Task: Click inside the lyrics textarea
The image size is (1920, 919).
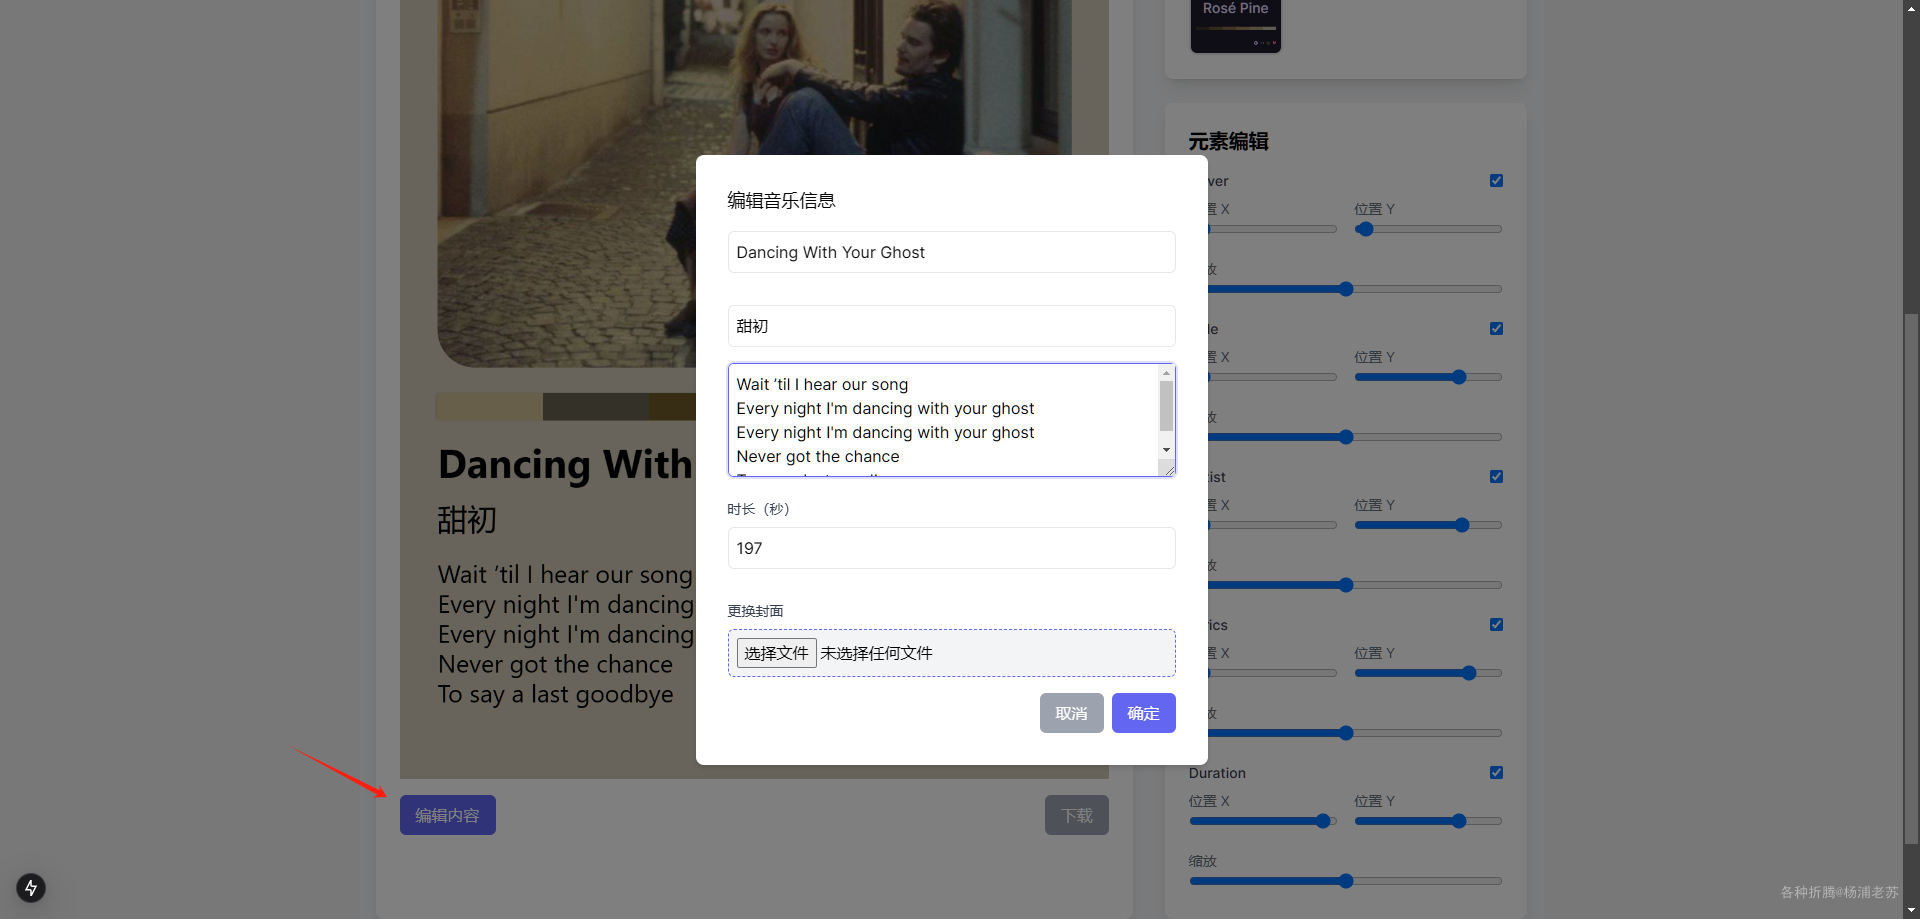Action: [x=944, y=420]
